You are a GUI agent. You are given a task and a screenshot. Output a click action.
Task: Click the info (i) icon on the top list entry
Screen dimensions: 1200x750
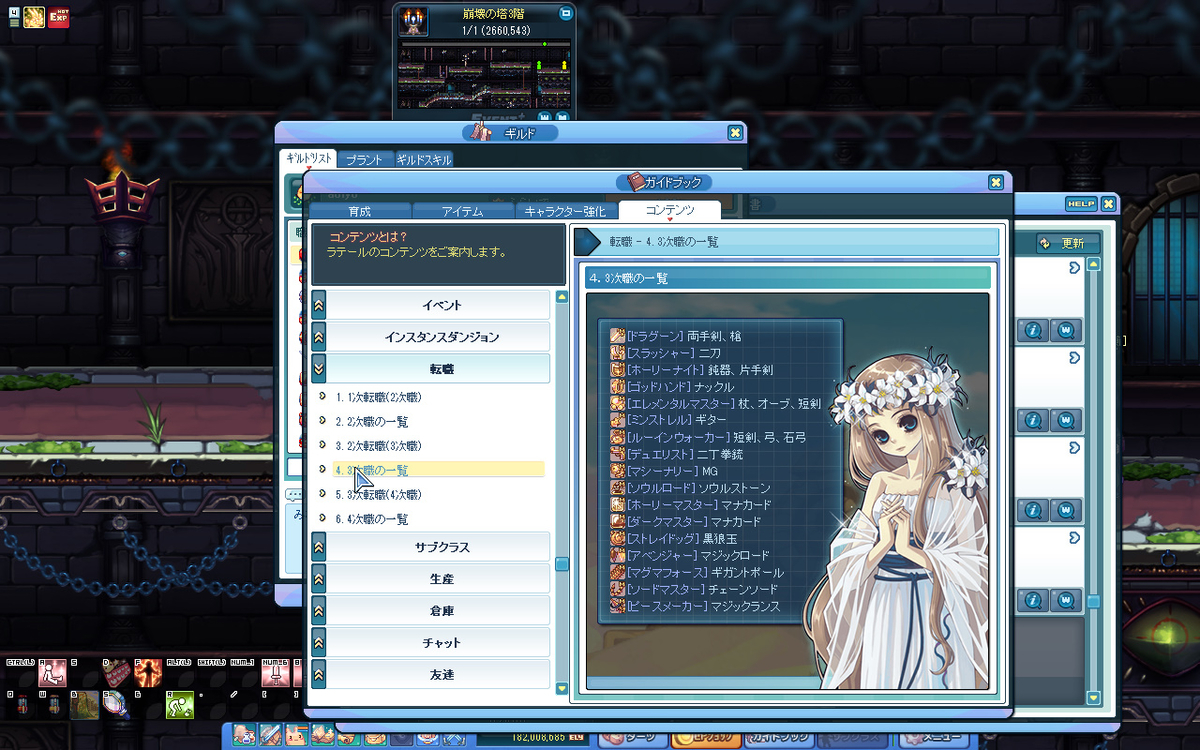1033,329
